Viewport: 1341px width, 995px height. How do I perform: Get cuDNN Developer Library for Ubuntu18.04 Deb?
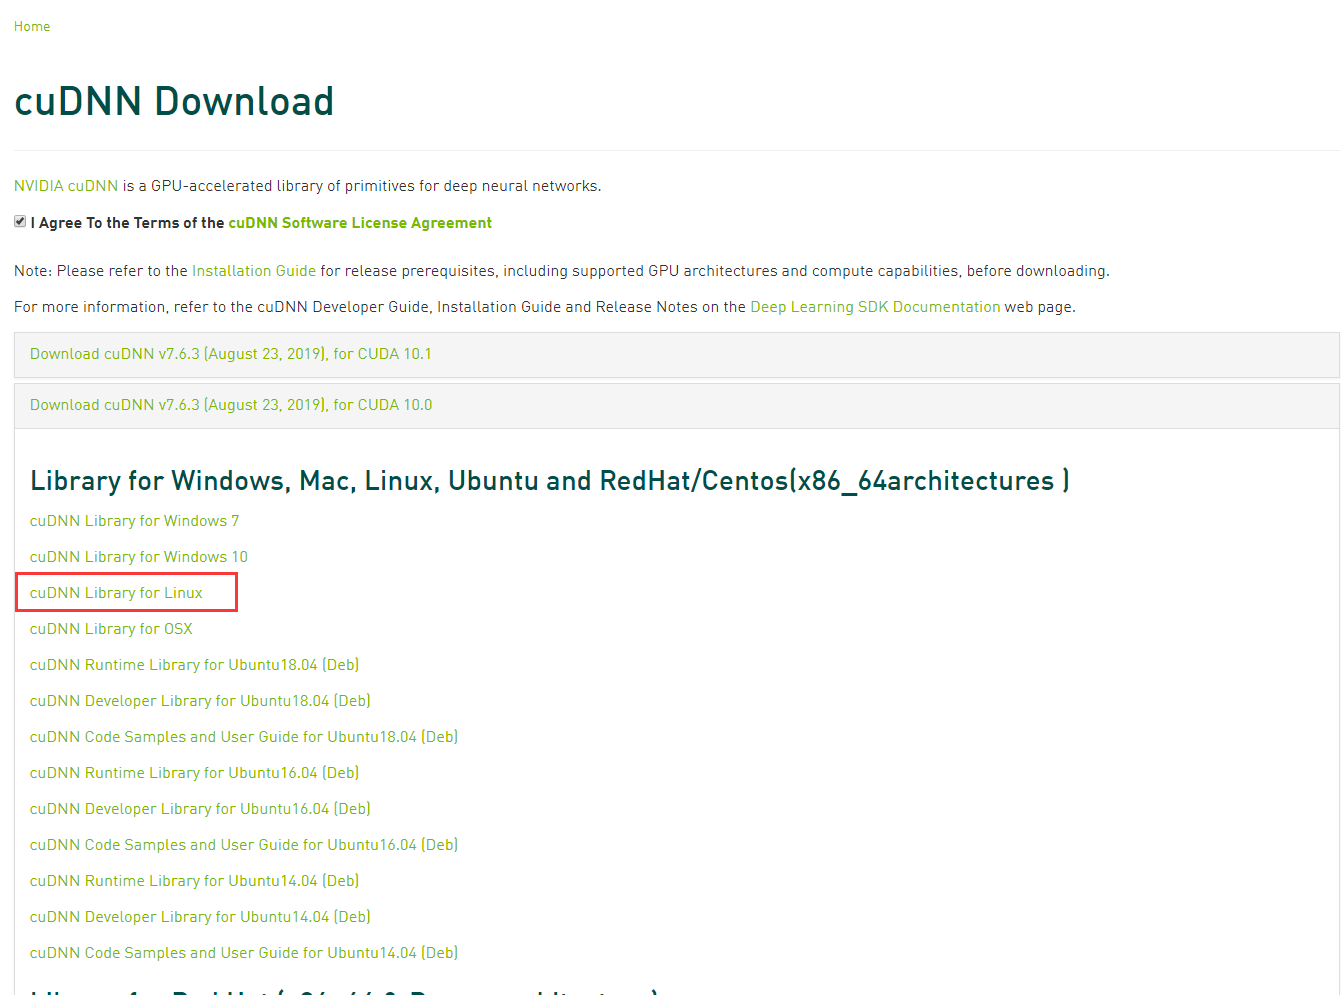pyautogui.click(x=199, y=700)
